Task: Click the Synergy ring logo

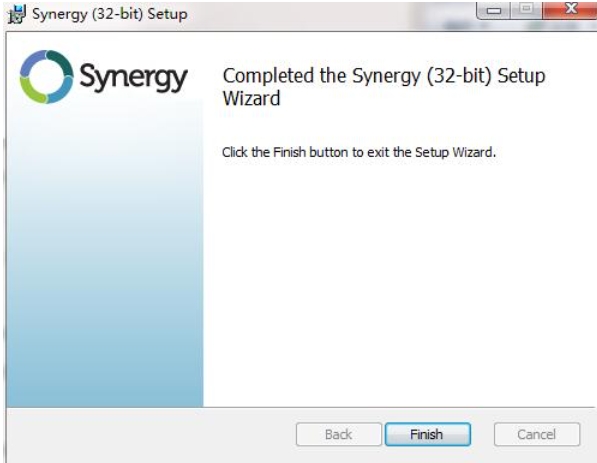Action: coord(46,77)
